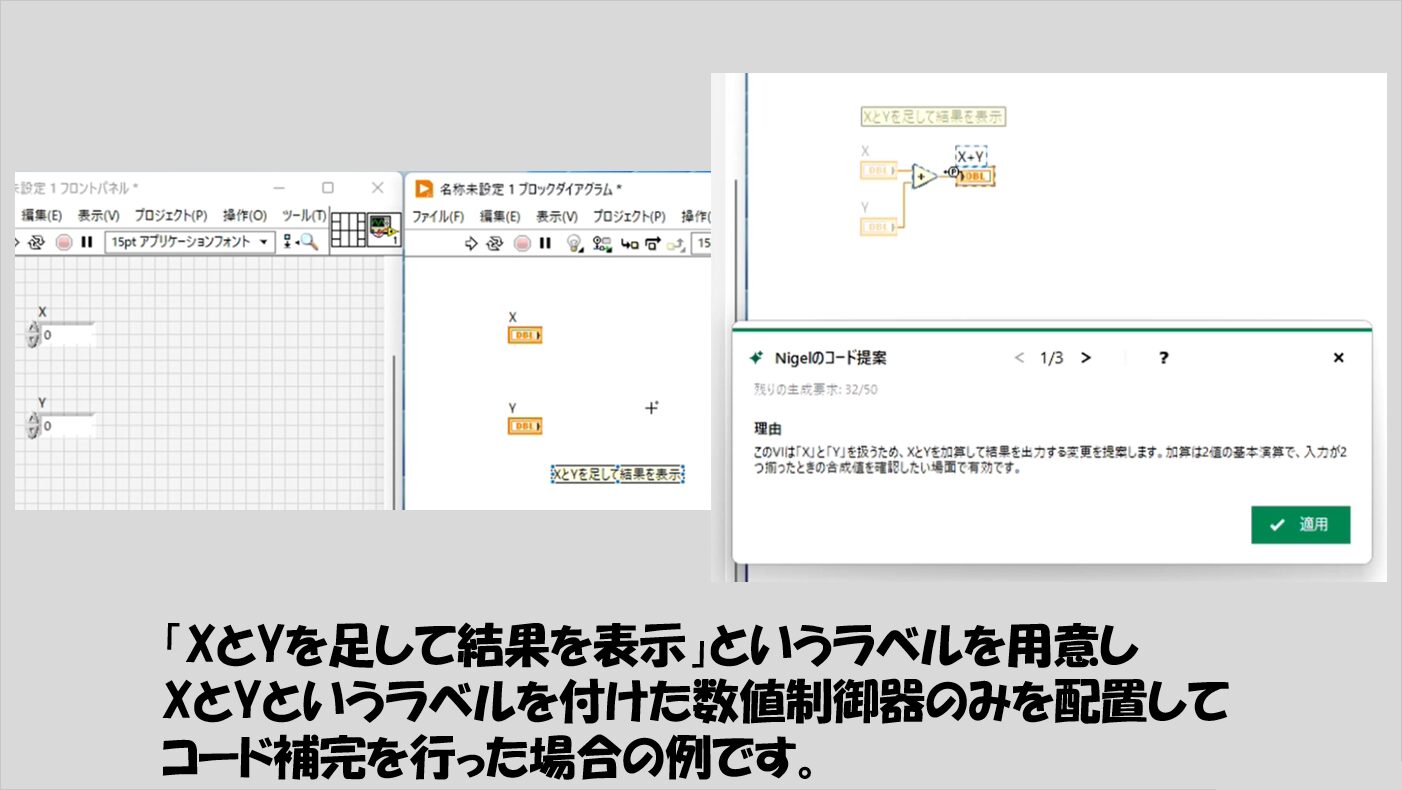Open the Nigel suggestion help question mark
1402x790 pixels.
(1163, 358)
